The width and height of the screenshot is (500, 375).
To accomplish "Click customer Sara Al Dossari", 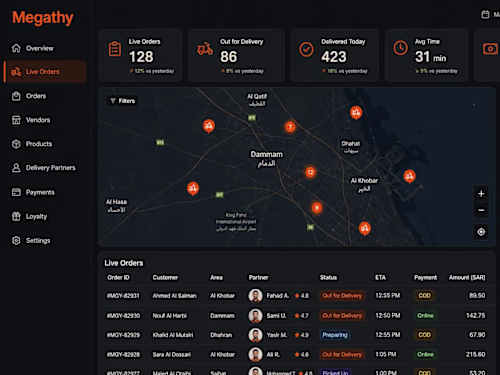I will 172,354.
